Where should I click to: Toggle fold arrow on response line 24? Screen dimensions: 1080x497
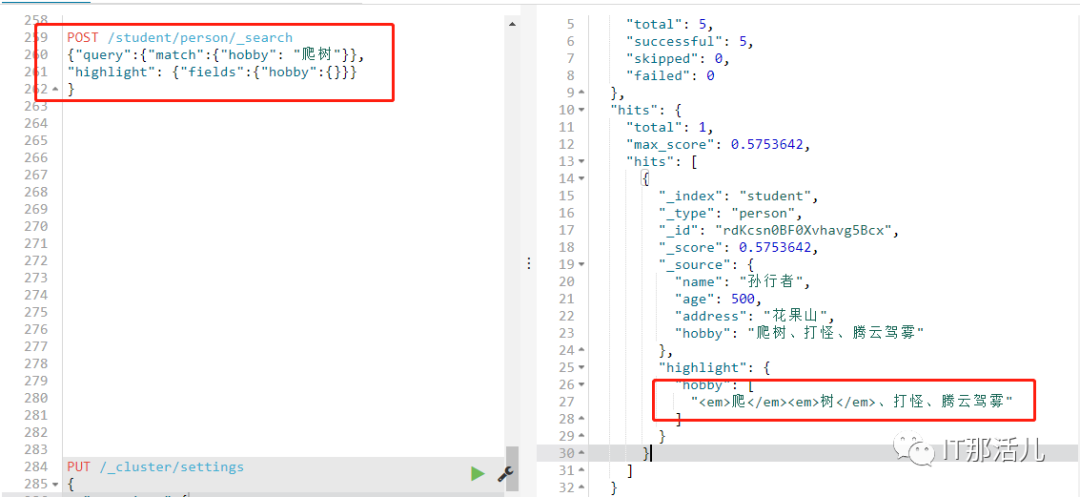pos(581,350)
